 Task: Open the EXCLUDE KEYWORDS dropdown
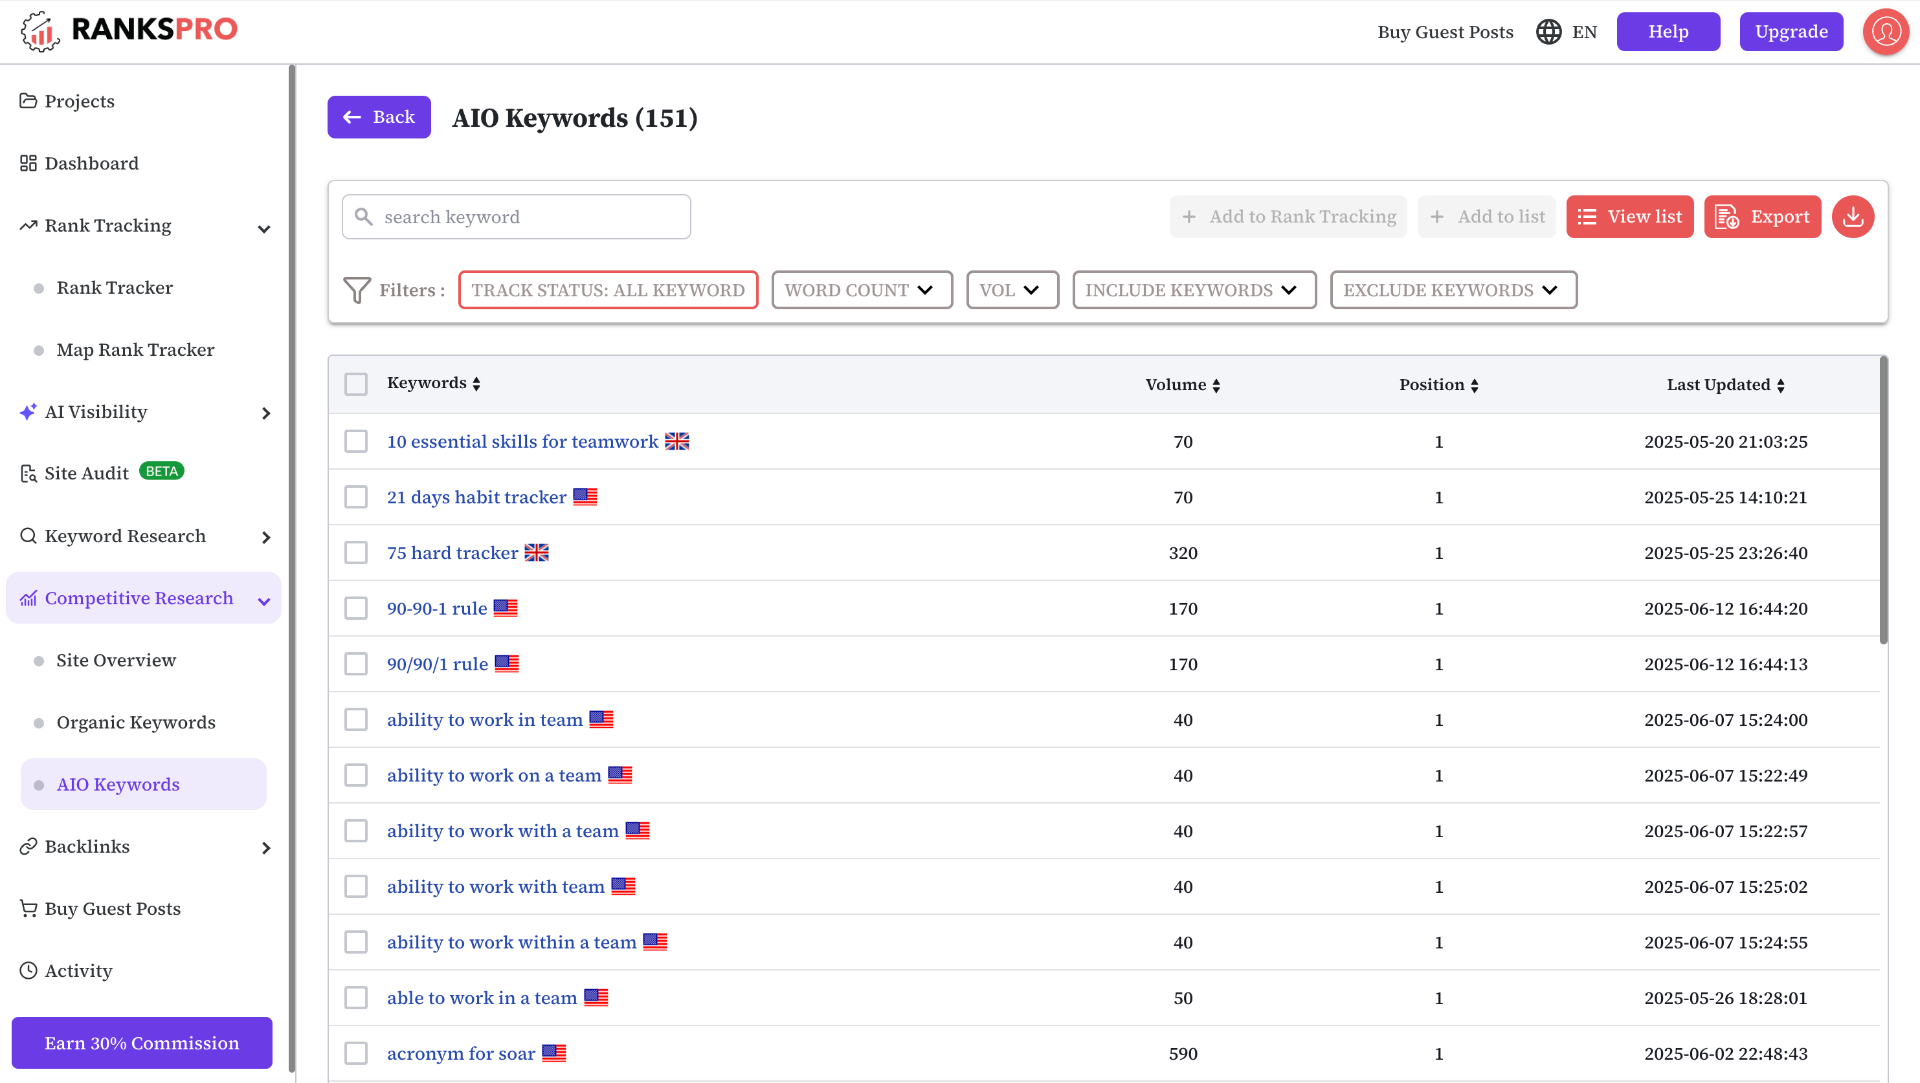coord(1453,290)
